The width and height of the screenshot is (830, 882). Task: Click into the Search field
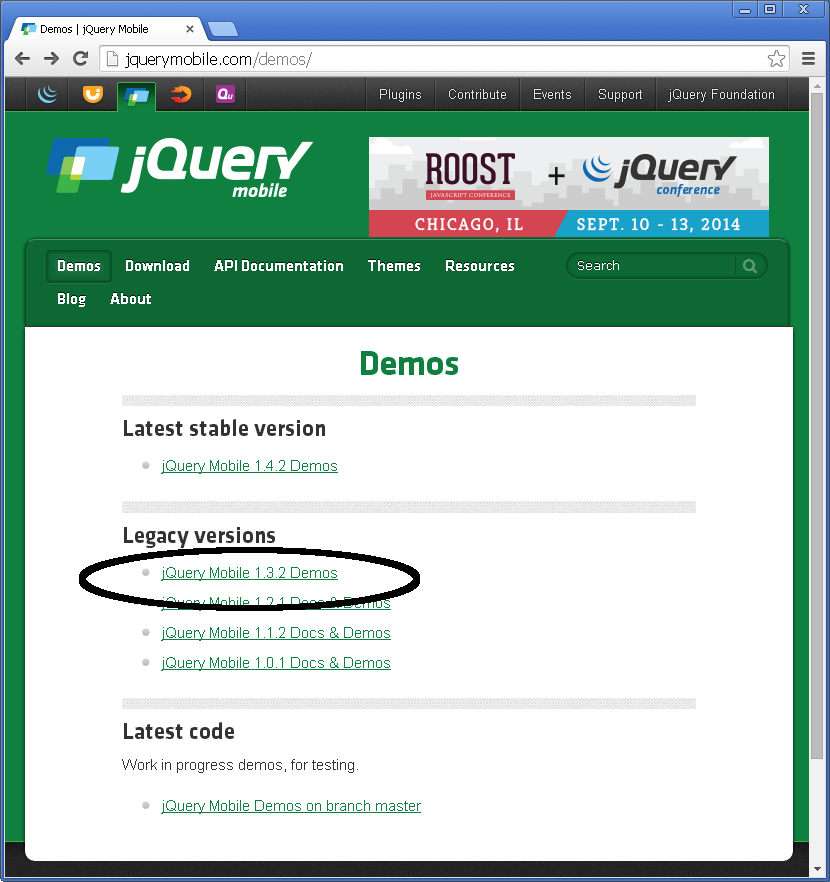click(x=652, y=266)
